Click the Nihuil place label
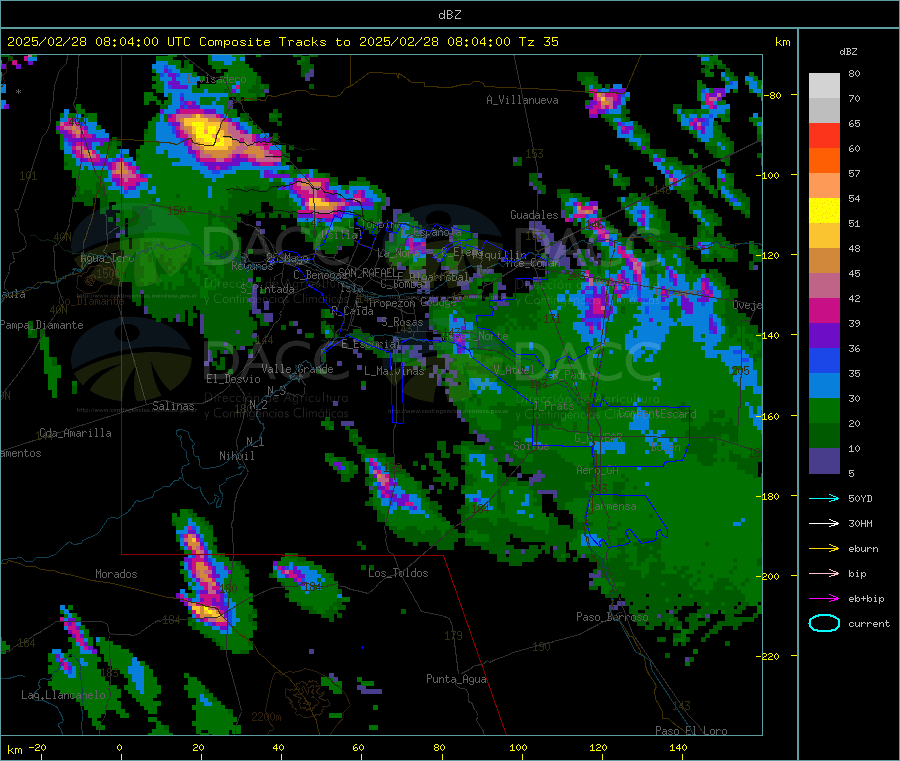This screenshot has width=900, height=761. coord(236,456)
